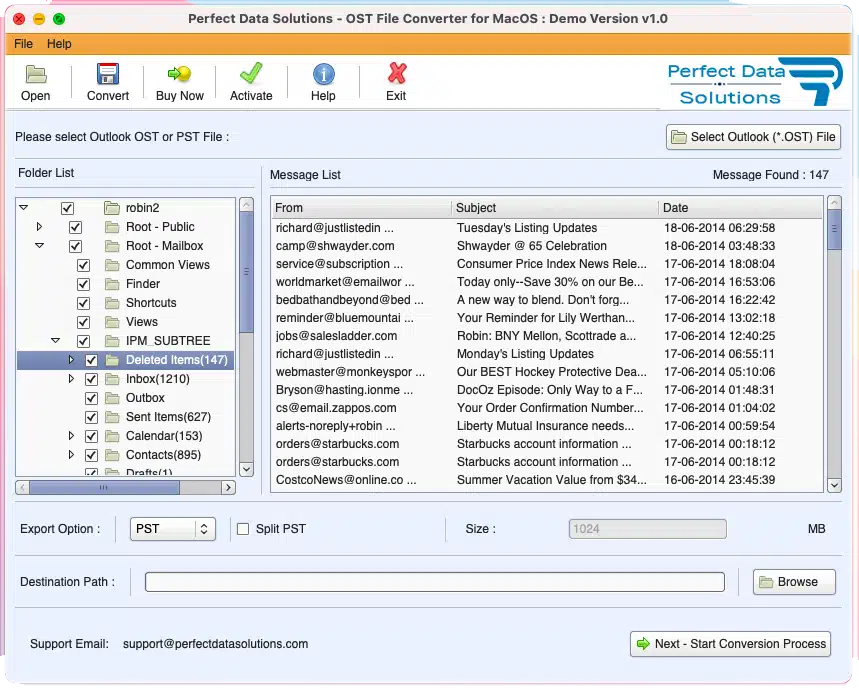Click the Deleted Items folder icon
The width and height of the screenshot is (859, 689).
112,360
